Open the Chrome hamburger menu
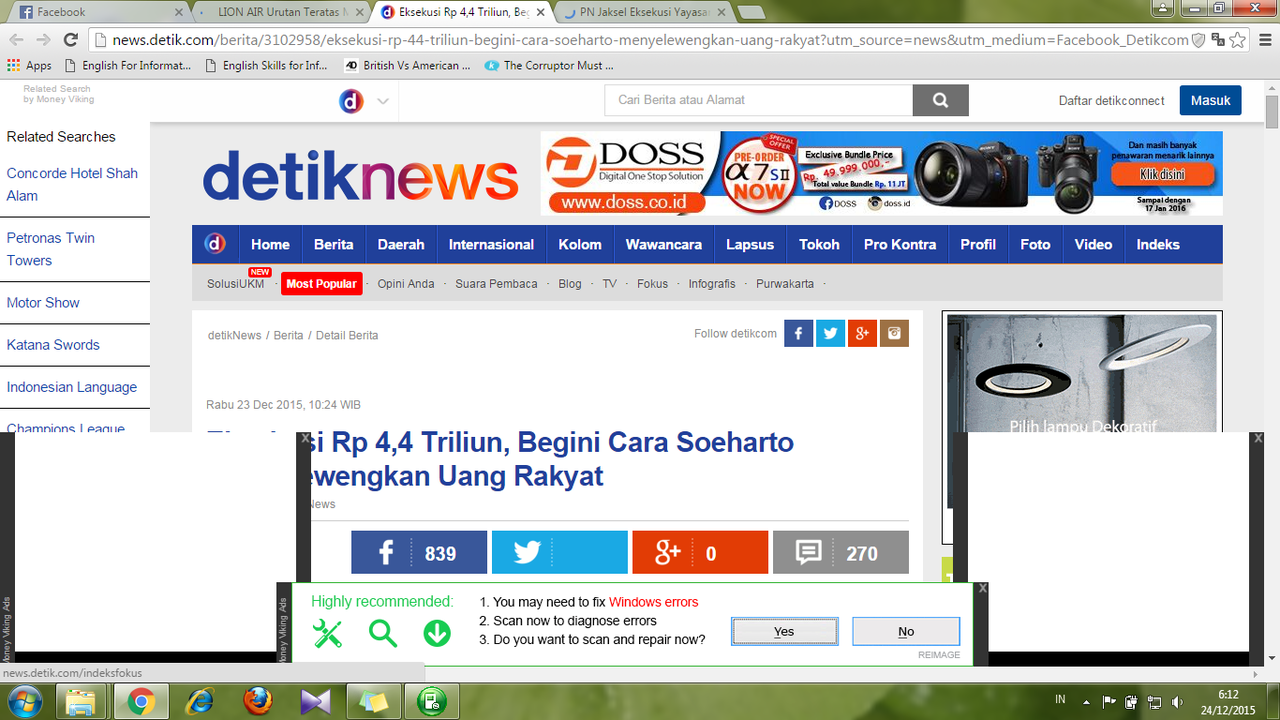Image resolution: width=1280 pixels, height=720 pixels. [1263, 40]
